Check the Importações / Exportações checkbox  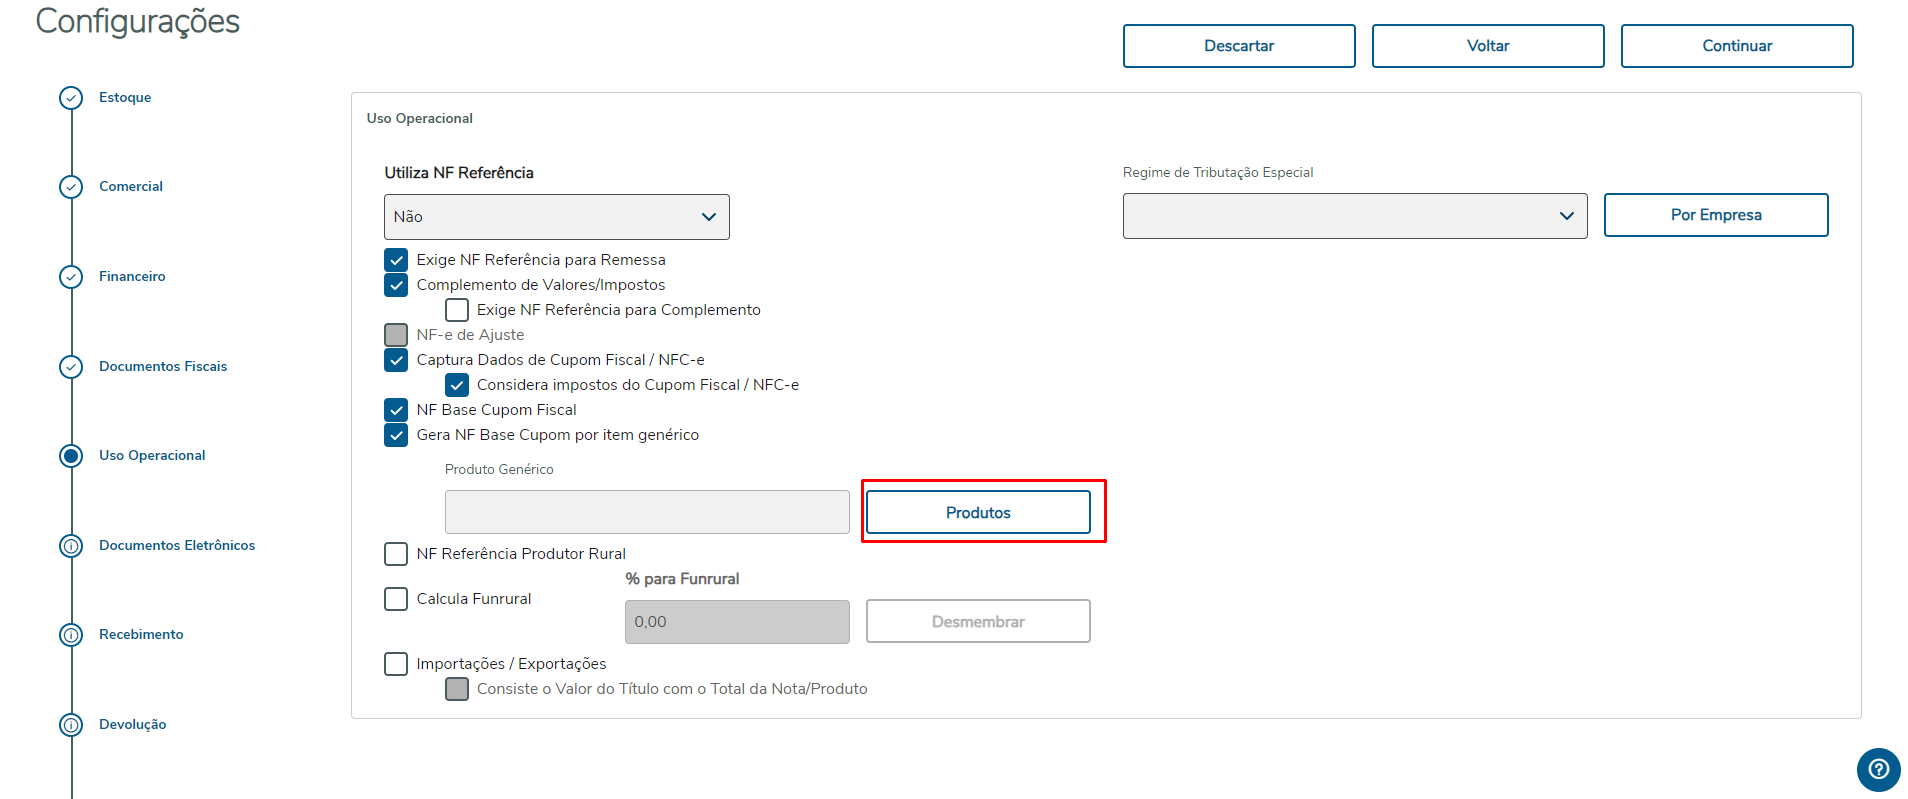click(x=396, y=664)
